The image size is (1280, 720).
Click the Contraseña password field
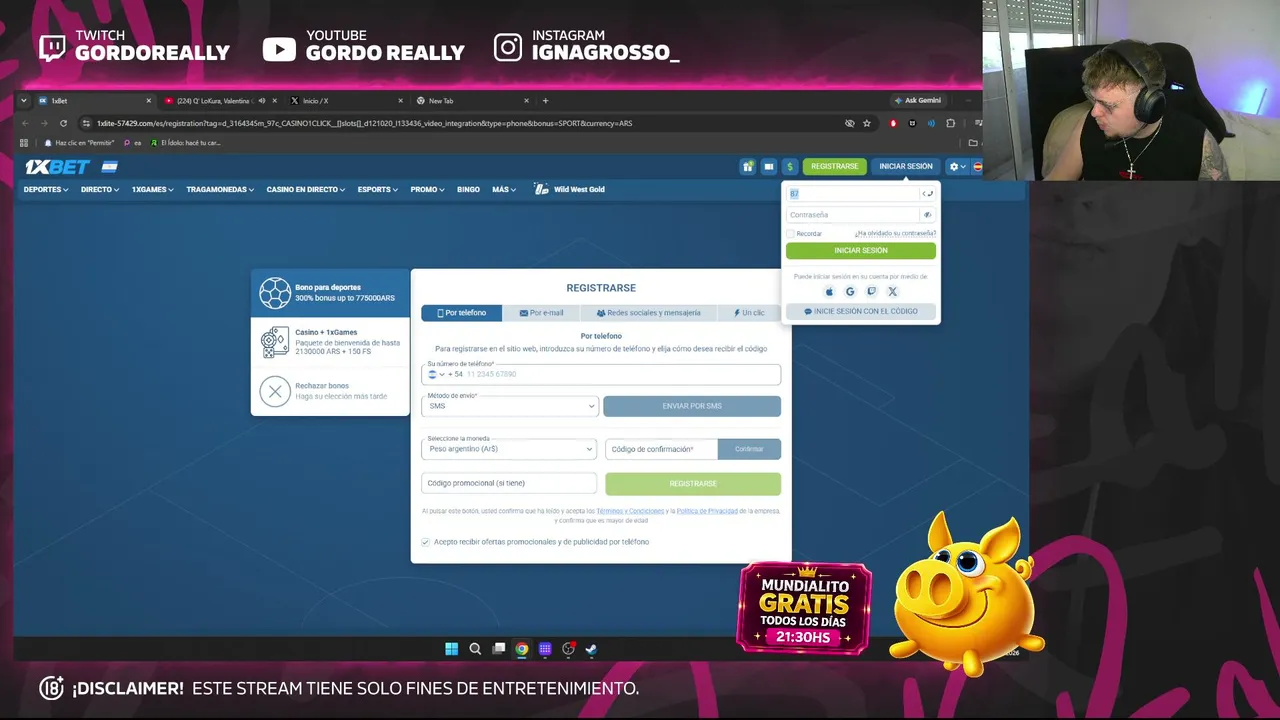[853, 215]
